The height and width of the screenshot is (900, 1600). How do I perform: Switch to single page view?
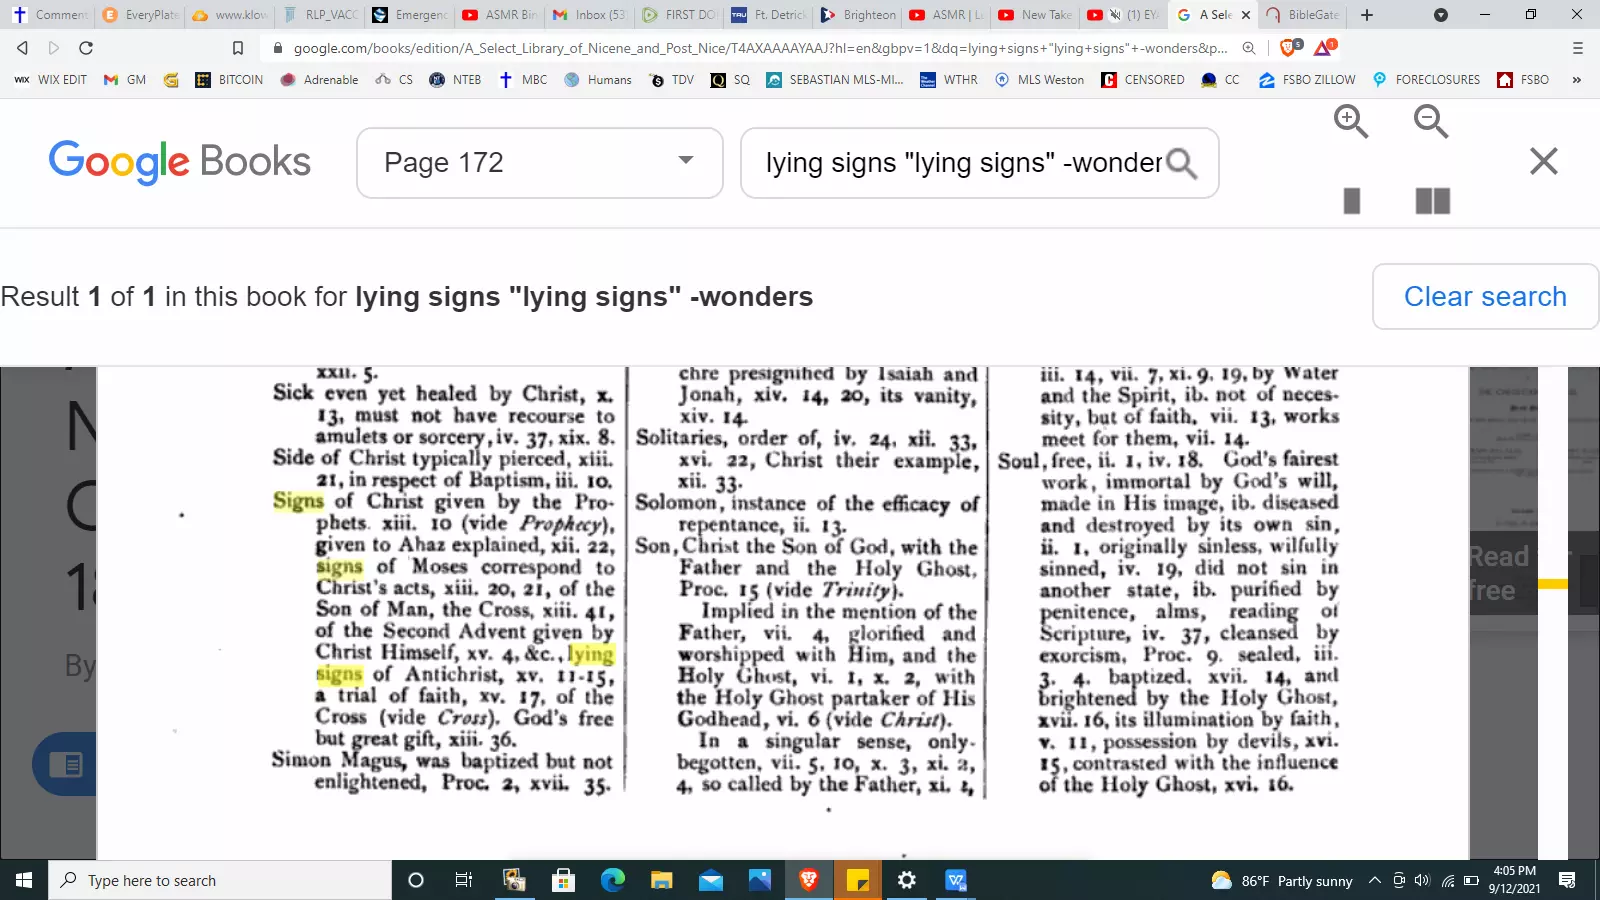click(x=1352, y=201)
